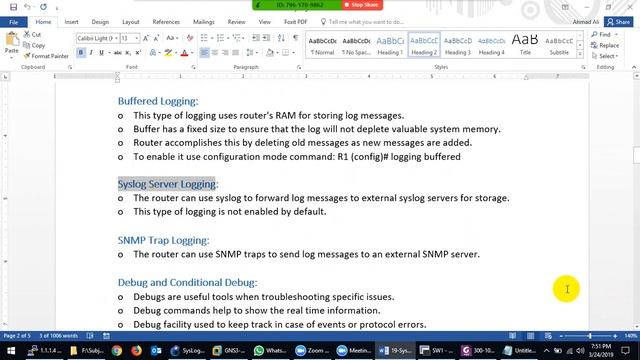Align the paragraph to the right

[225, 53]
